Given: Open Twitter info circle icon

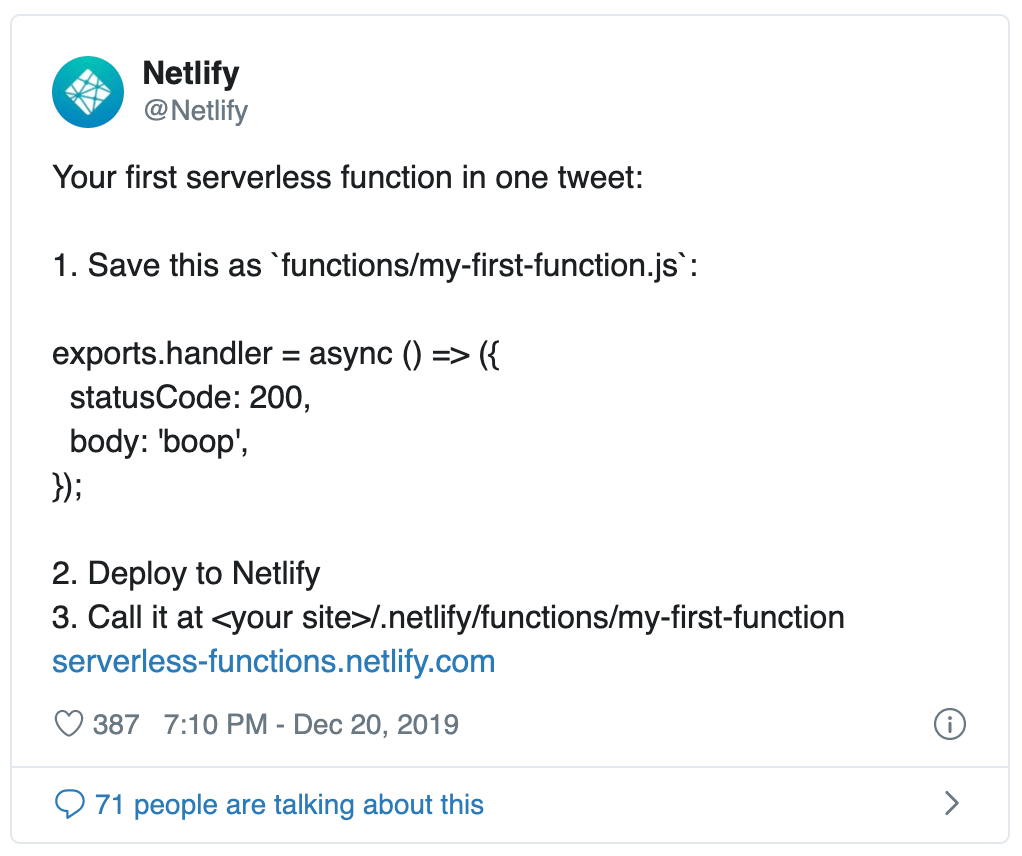Looking at the screenshot, I should click(949, 724).
